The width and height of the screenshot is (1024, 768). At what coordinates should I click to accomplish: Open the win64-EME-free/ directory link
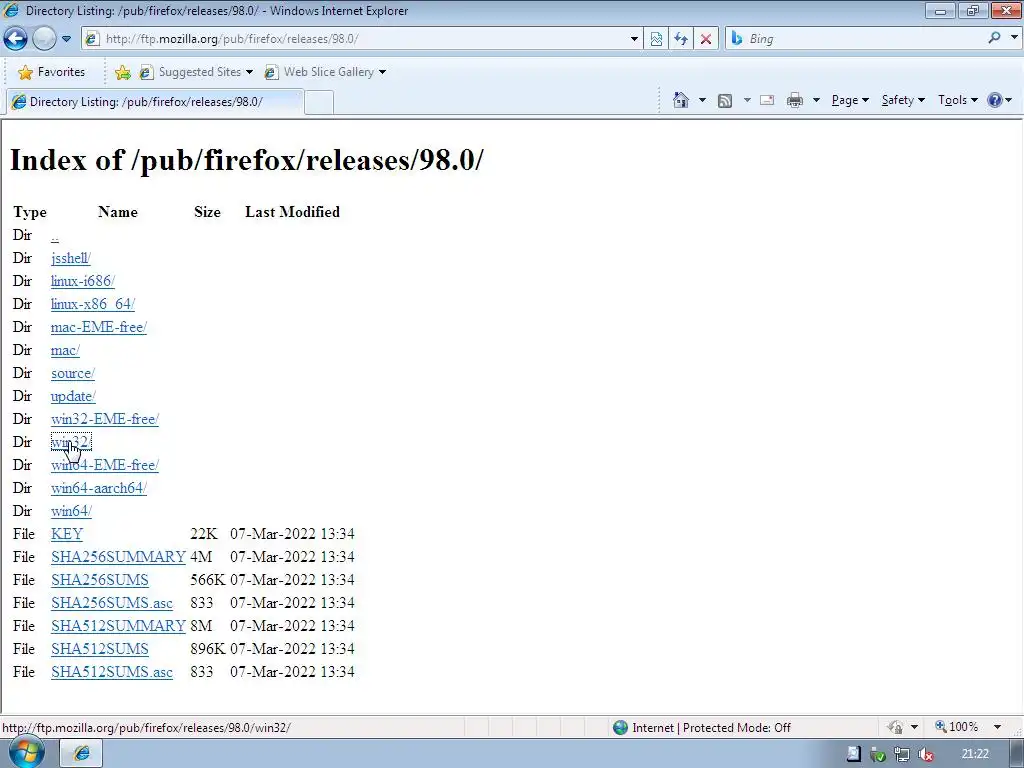pyautogui.click(x=104, y=465)
